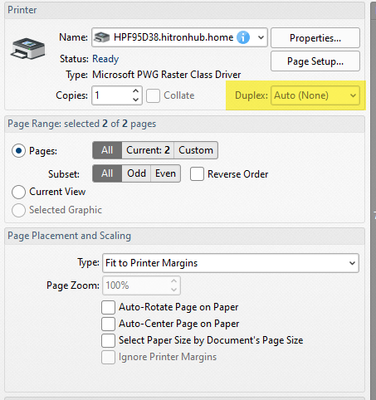Select Current View radio button
This screenshot has height=400, width=376.
coord(19,192)
